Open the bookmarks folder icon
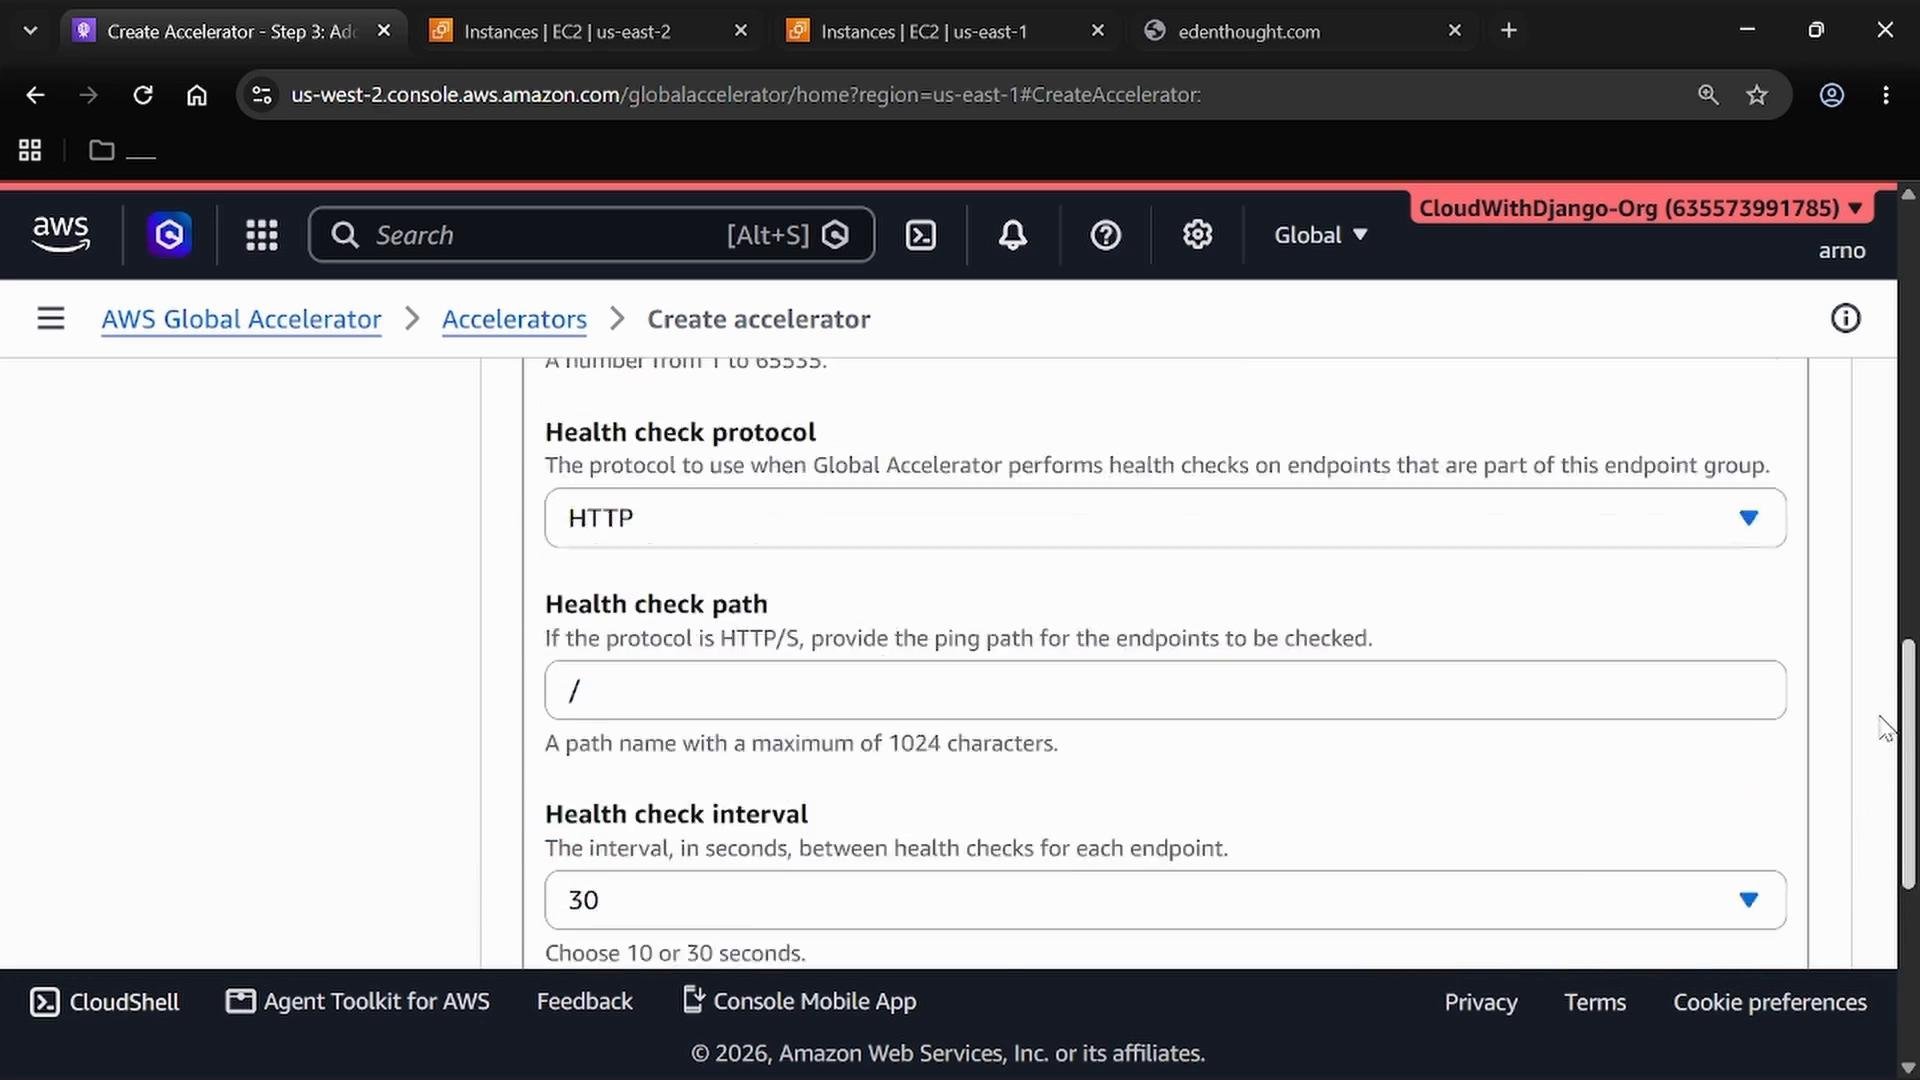The image size is (1920, 1080). click(101, 150)
